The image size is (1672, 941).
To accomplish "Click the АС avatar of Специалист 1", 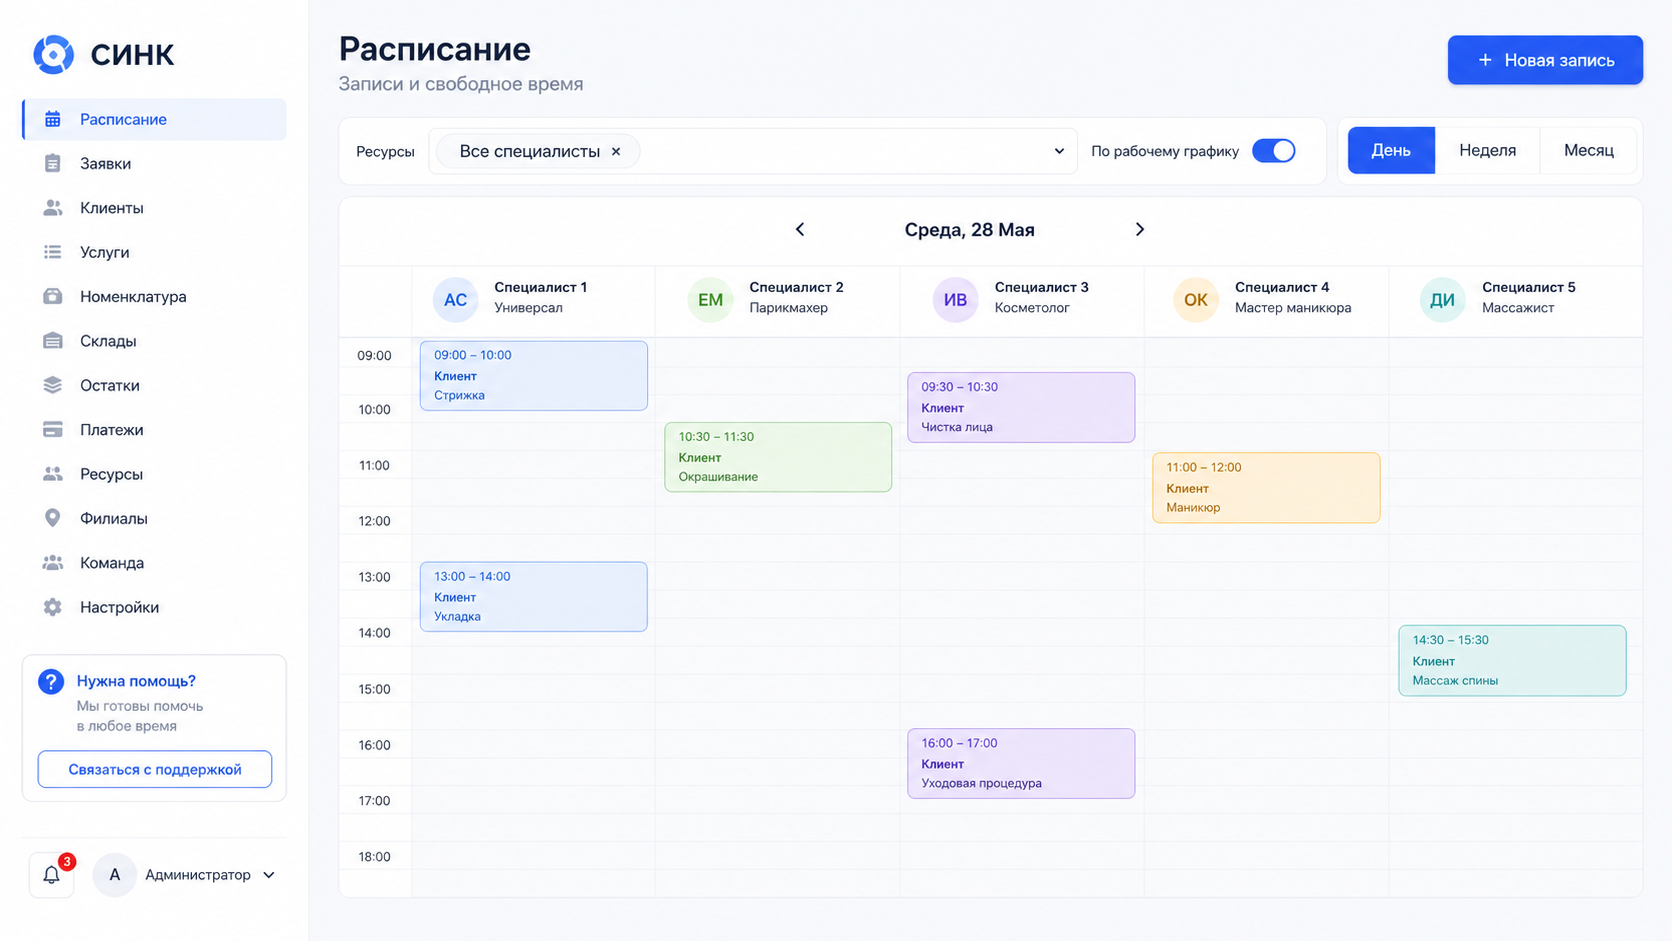I will click(x=455, y=299).
